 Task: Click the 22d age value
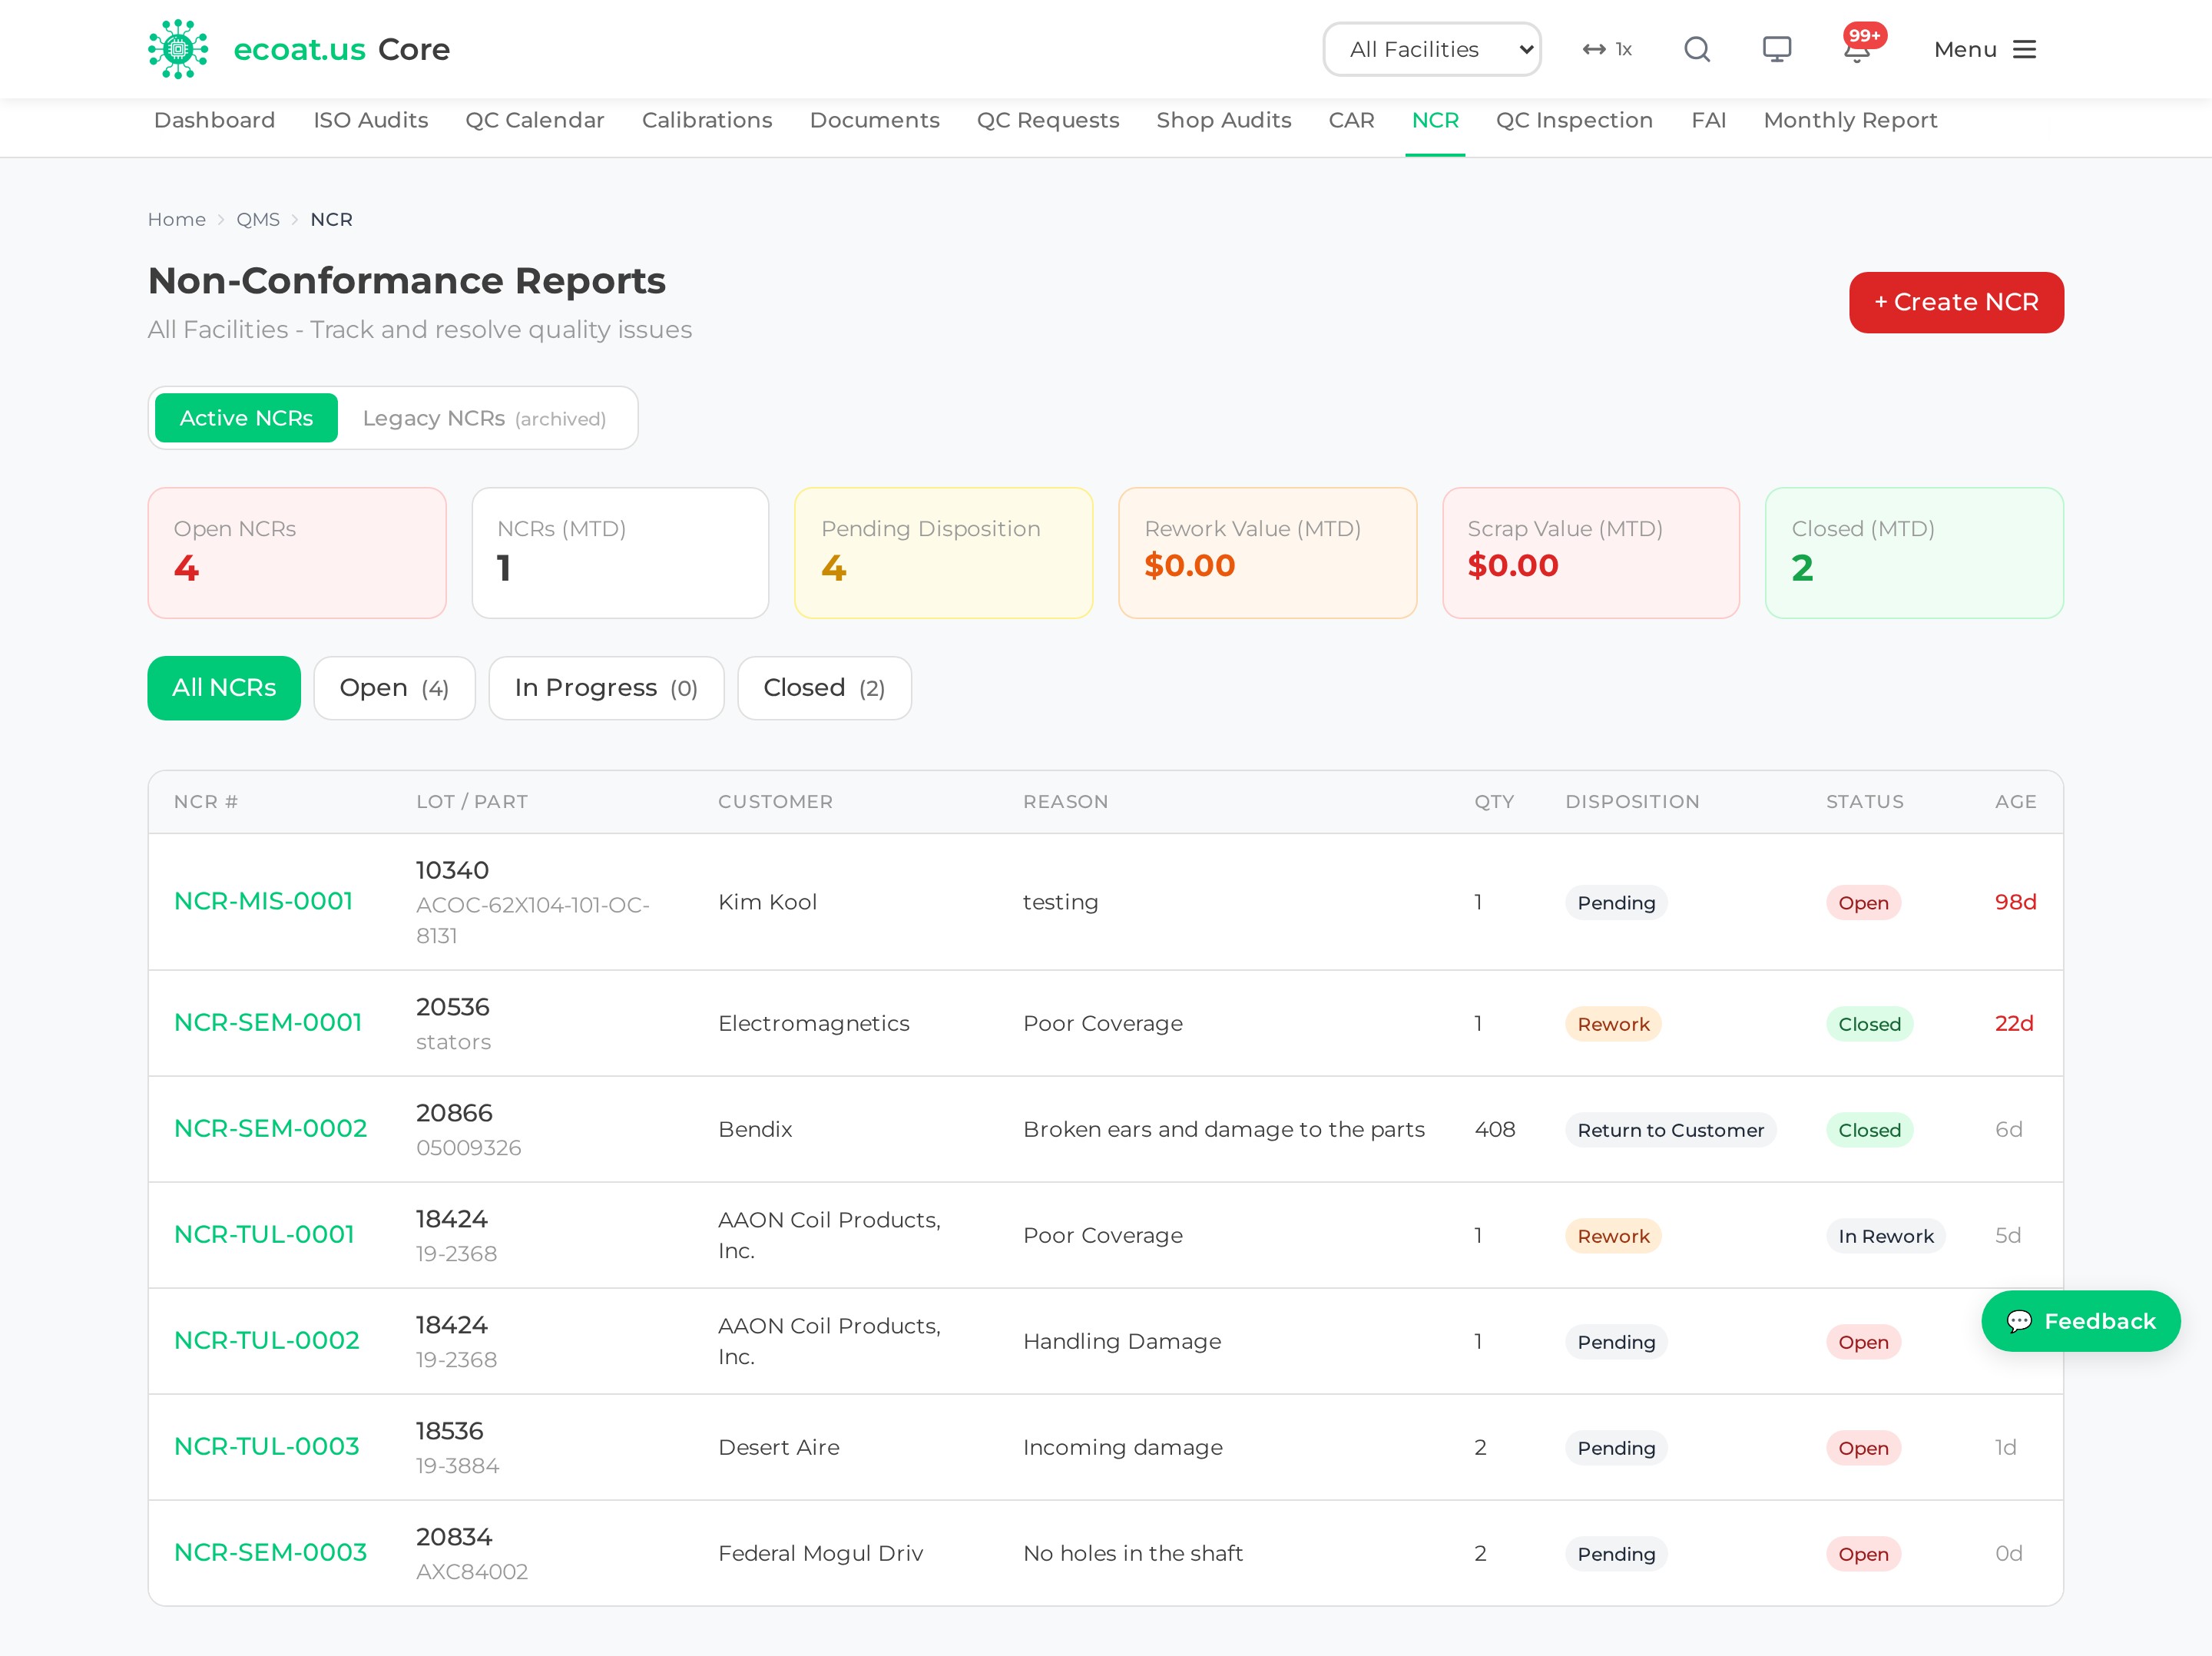2014,1023
